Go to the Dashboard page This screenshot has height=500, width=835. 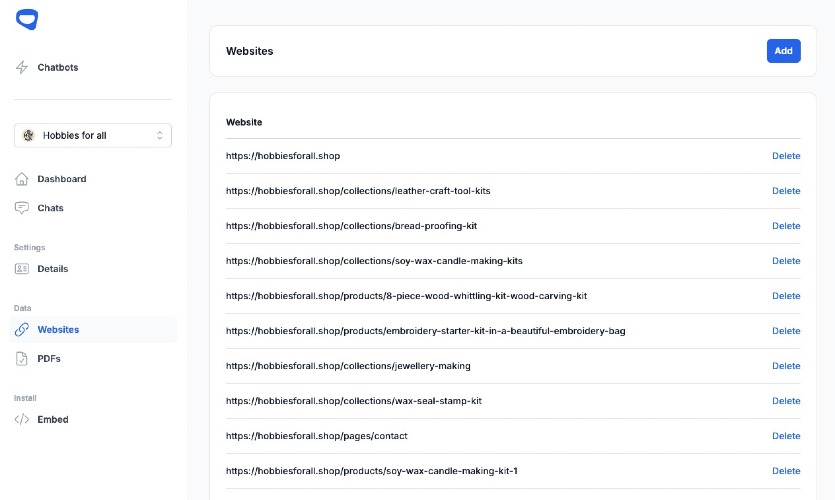[x=62, y=179]
